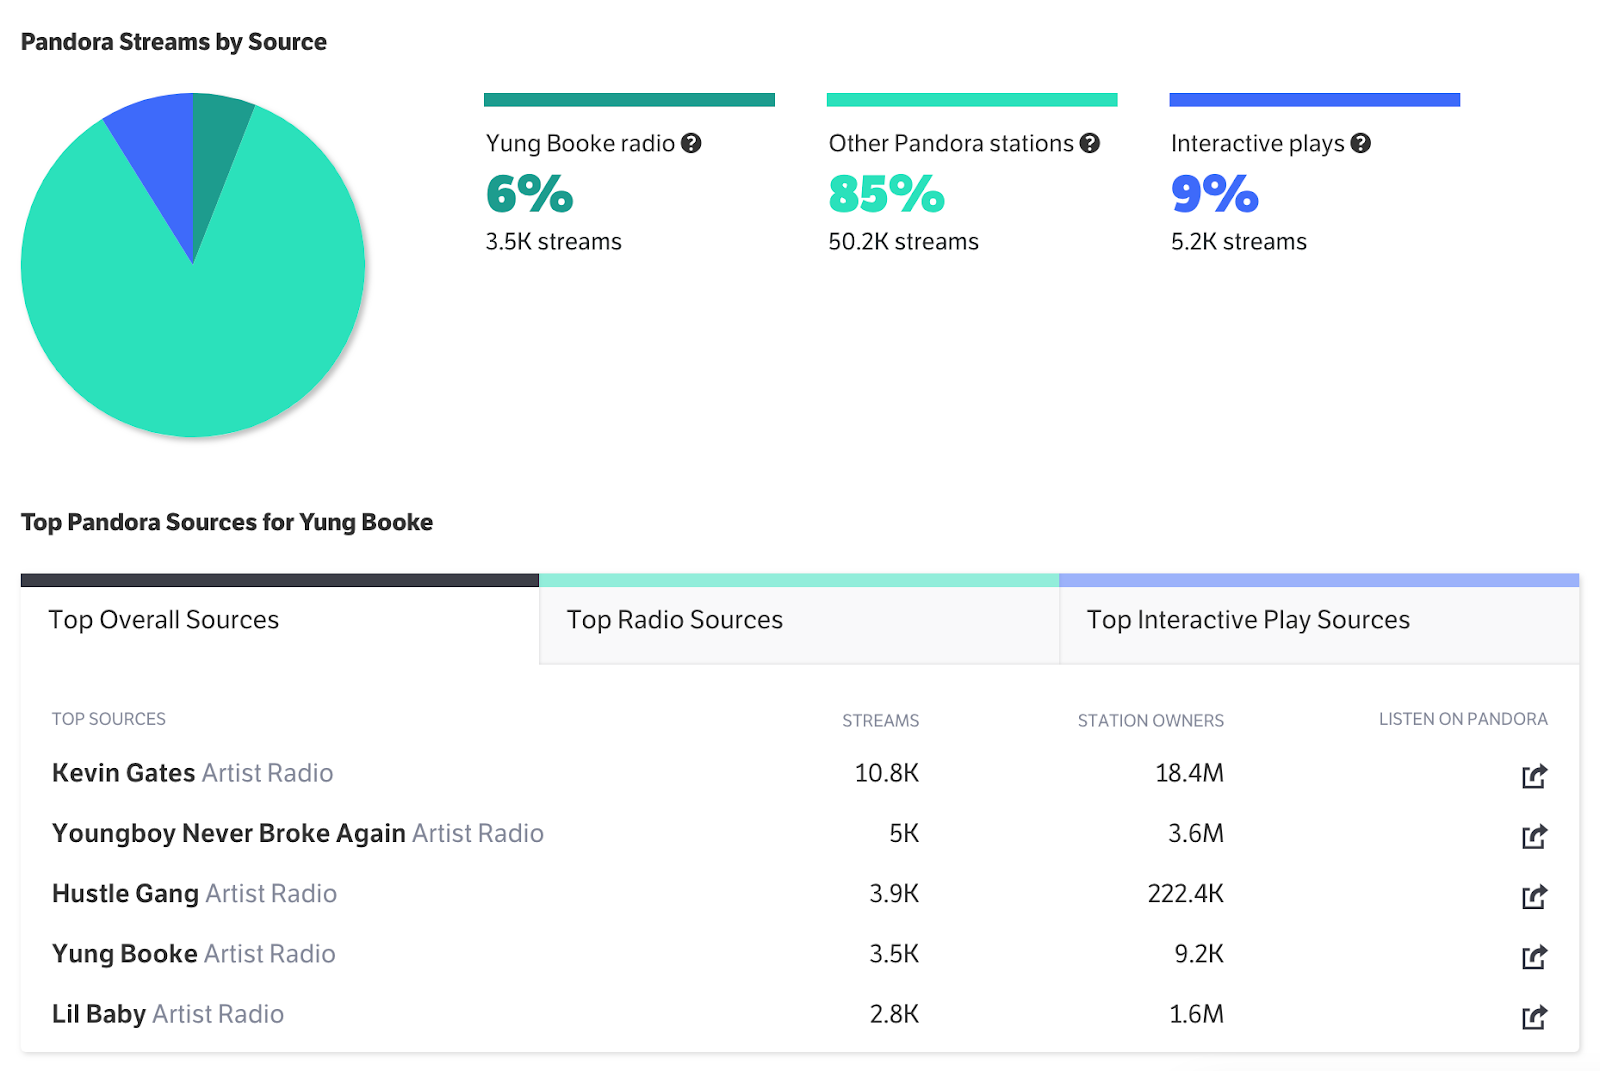
Task: Click the Yung Booke radio legend label
Action: tap(581, 143)
